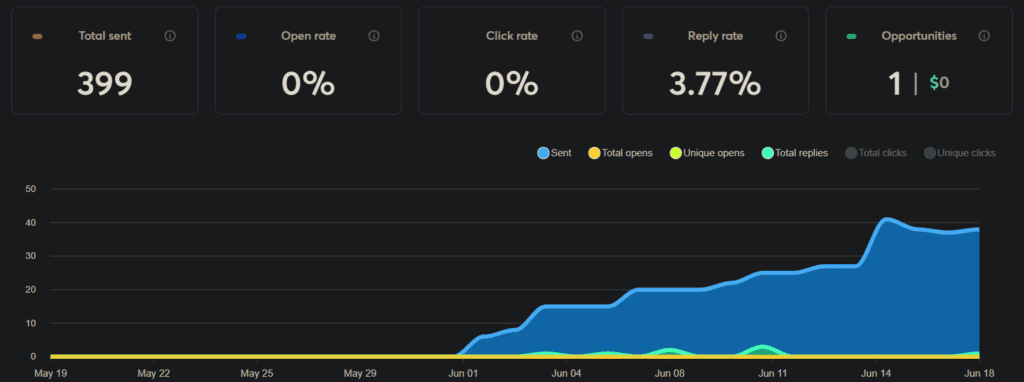Image resolution: width=1024 pixels, height=382 pixels.
Task: Click the Click rate card title
Action: tap(512, 36)
